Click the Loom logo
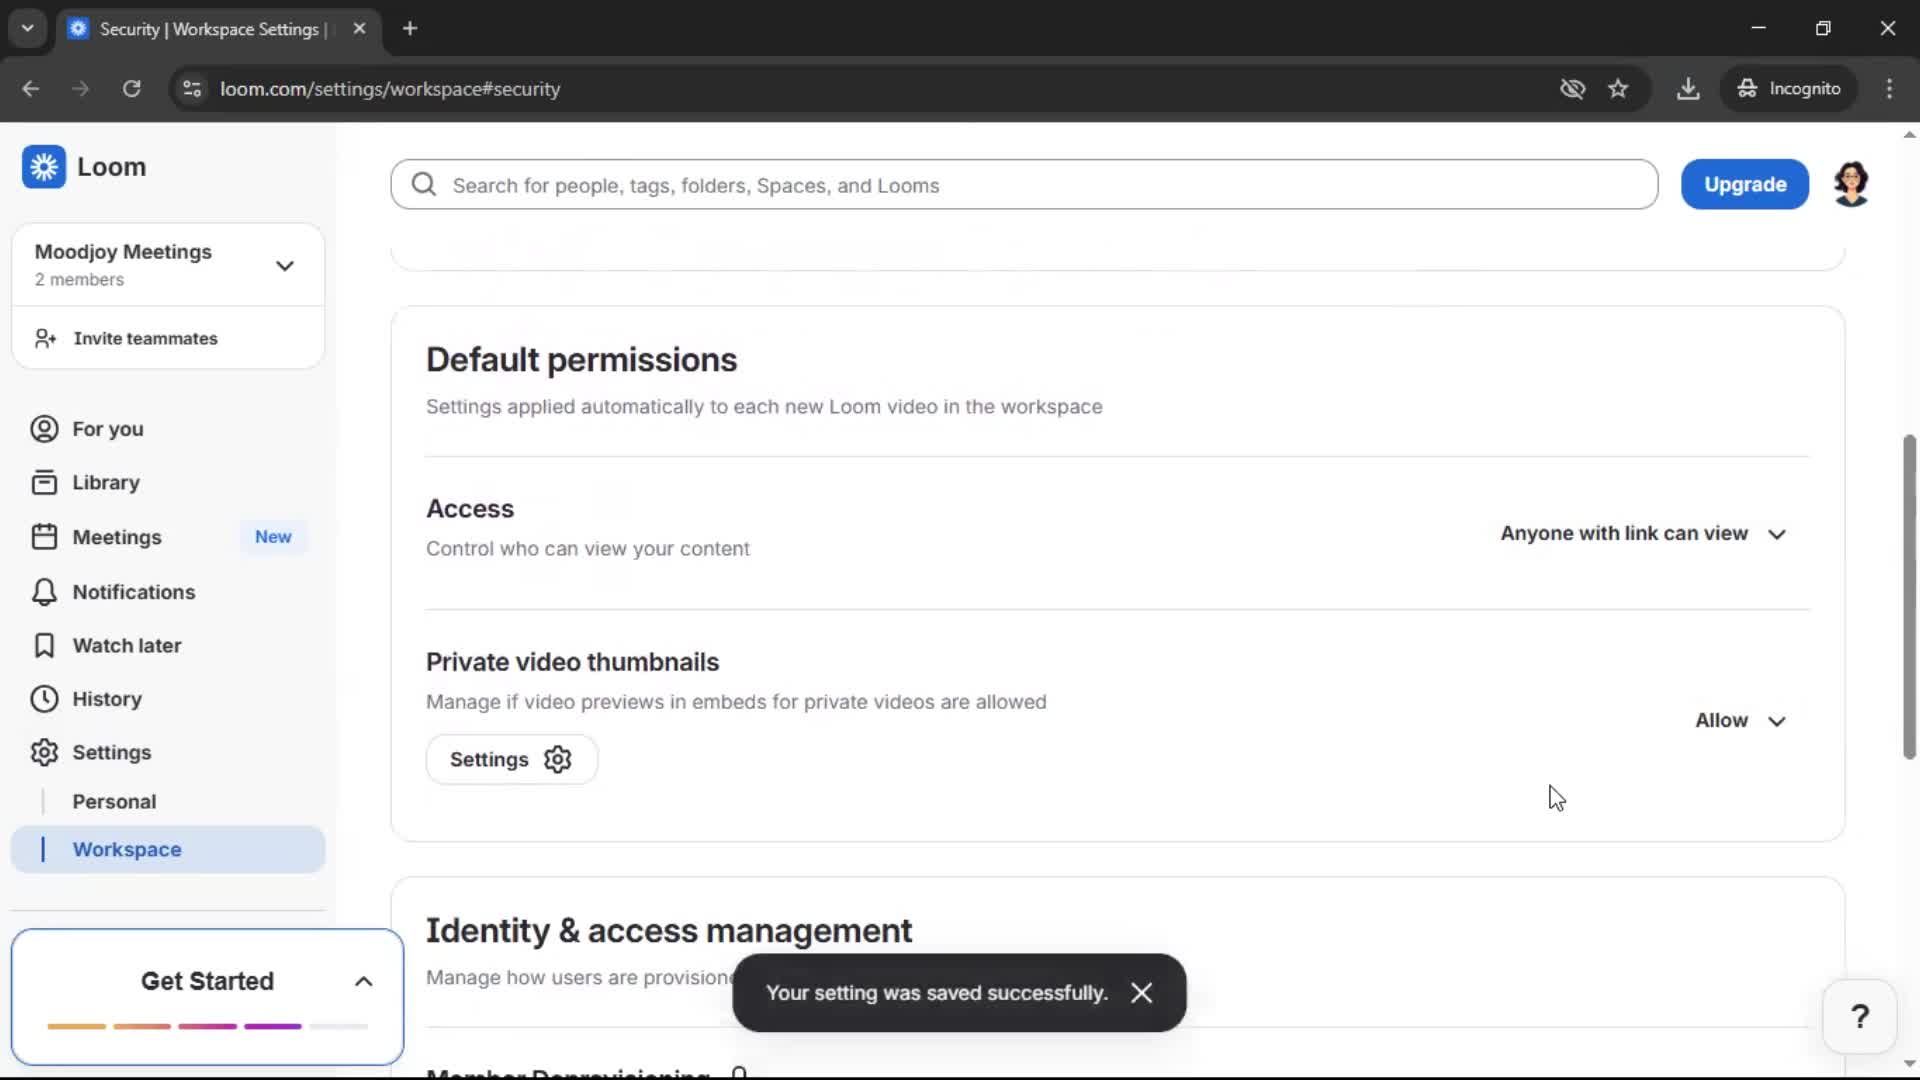The width and height of the screenshot is (1920, 1080). click(x=85, y=166)
